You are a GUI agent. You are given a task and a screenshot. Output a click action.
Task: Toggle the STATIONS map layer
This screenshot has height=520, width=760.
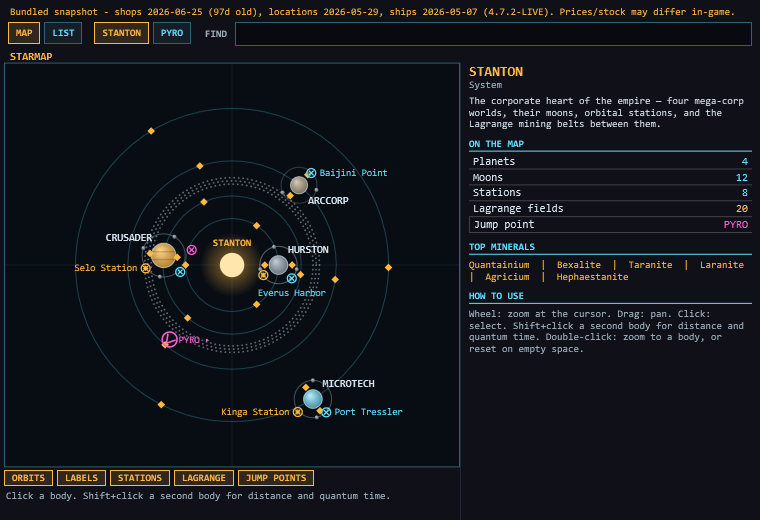[140, 478]
